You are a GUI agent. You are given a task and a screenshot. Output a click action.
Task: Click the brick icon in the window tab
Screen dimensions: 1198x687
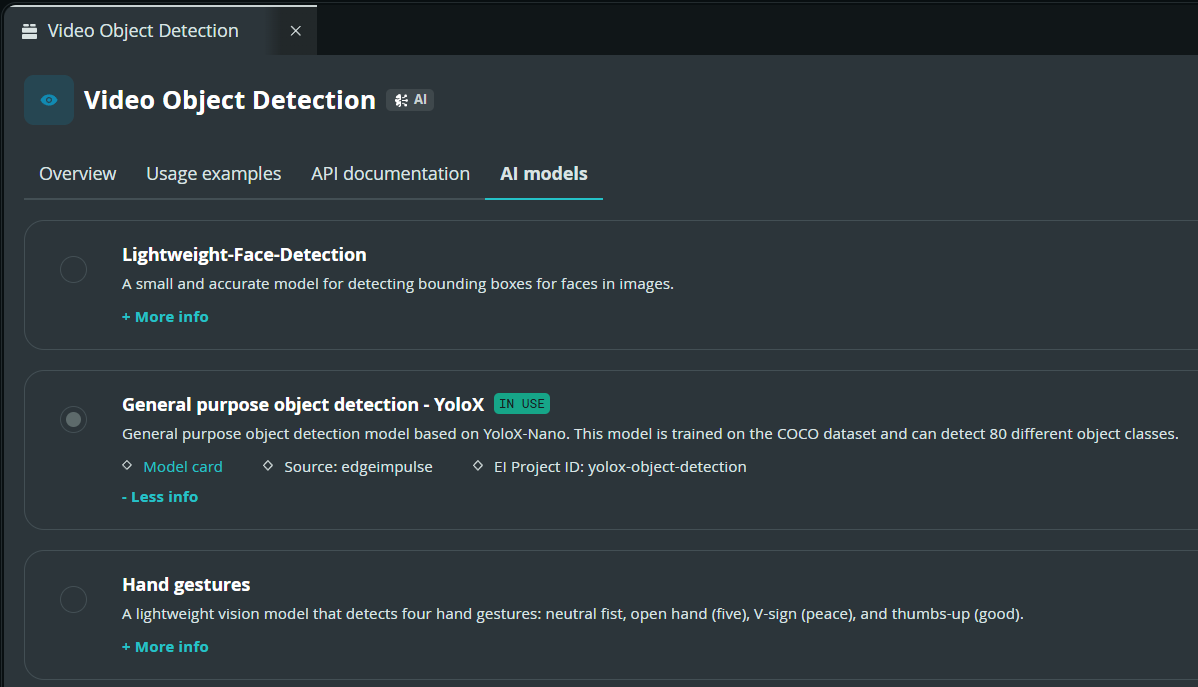point(29,31)
